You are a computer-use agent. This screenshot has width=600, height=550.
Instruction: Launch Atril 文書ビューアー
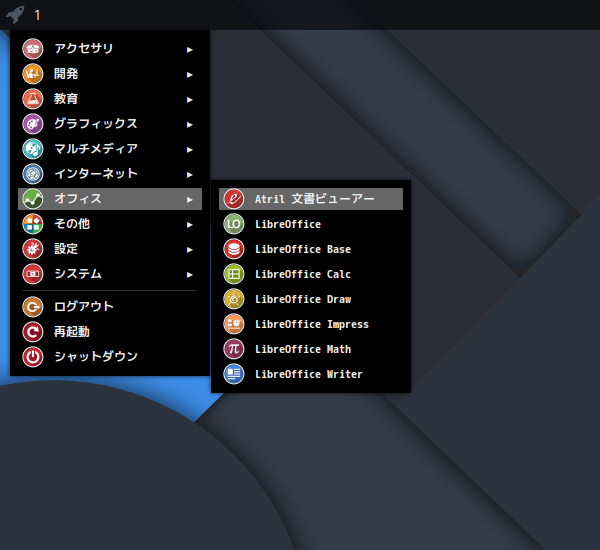coord(311,199)
